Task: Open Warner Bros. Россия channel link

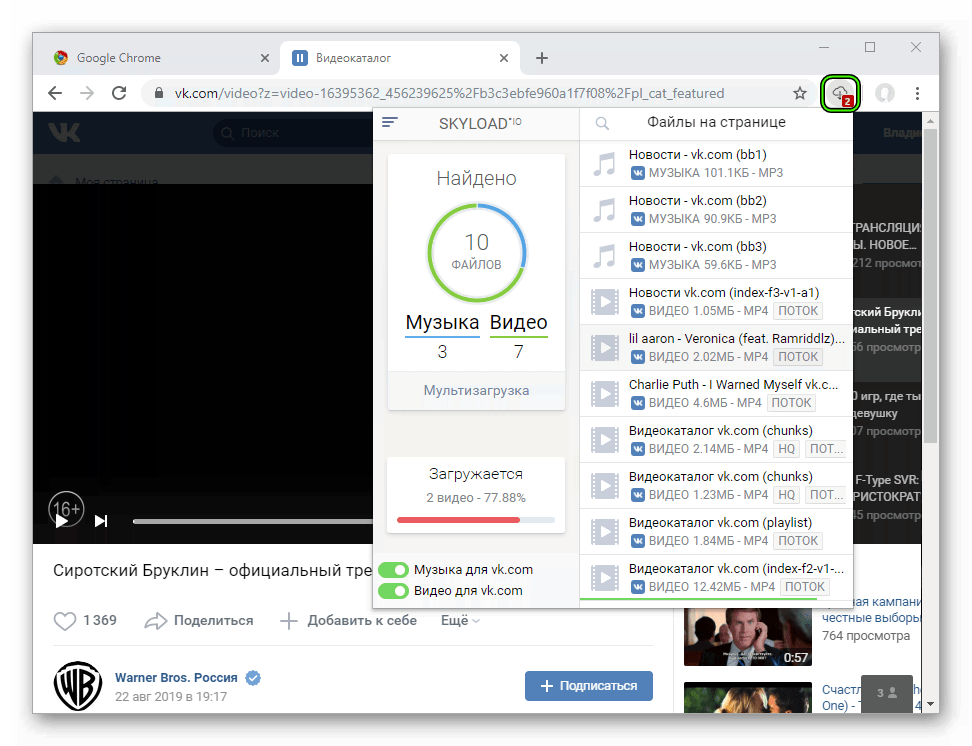Action: [x=176, y=678]
